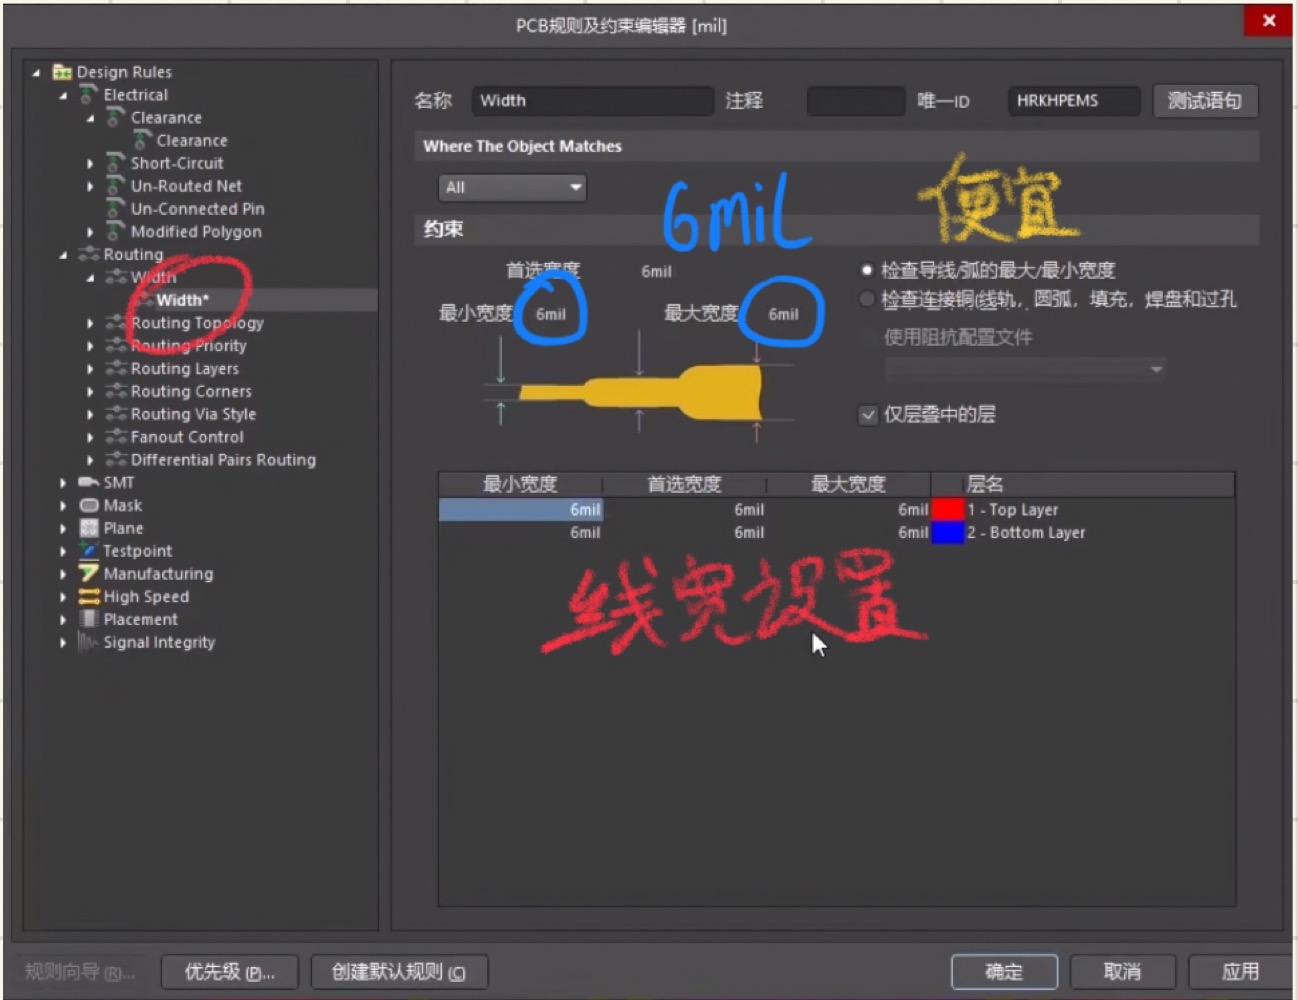
Task: Select the Width* rule in the tree
Action: (x=183, y=299)
